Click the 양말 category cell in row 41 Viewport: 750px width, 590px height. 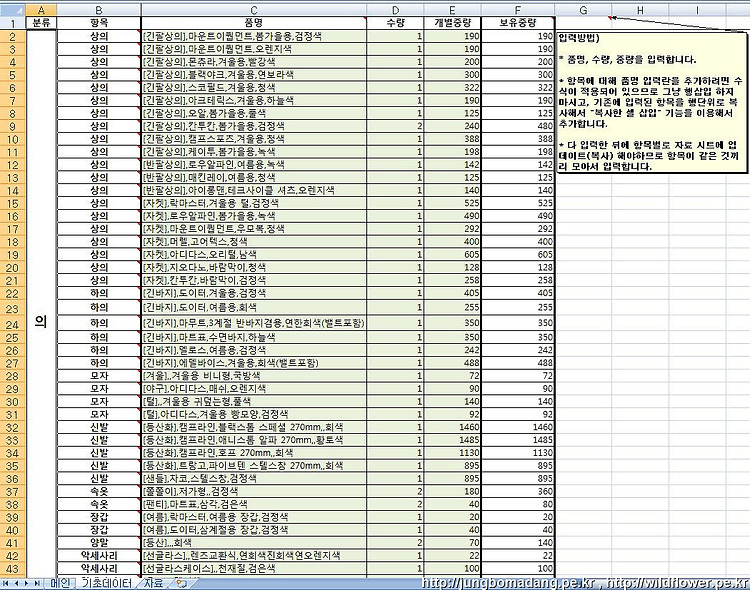pos(99,543)
